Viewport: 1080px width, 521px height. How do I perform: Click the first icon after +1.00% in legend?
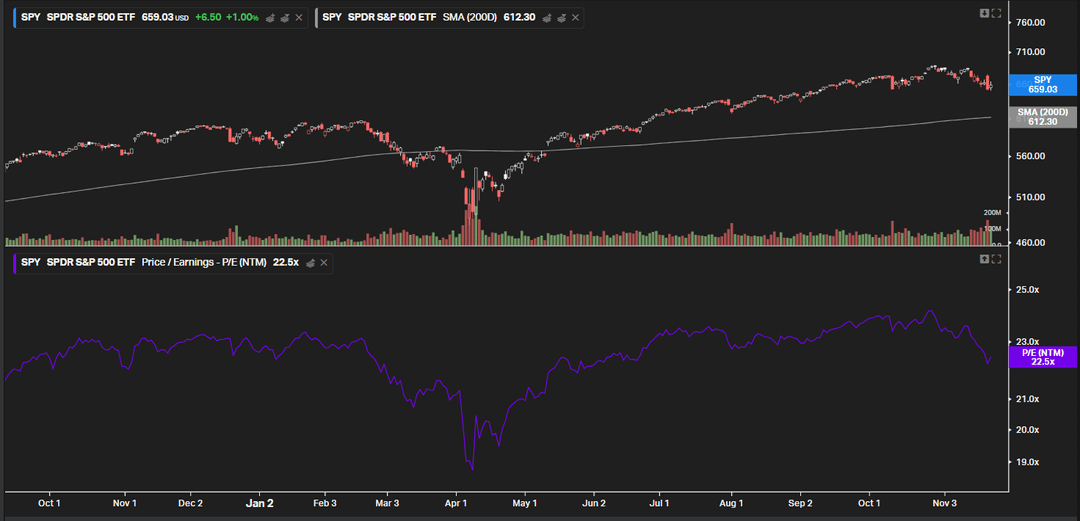pos(270,18)
